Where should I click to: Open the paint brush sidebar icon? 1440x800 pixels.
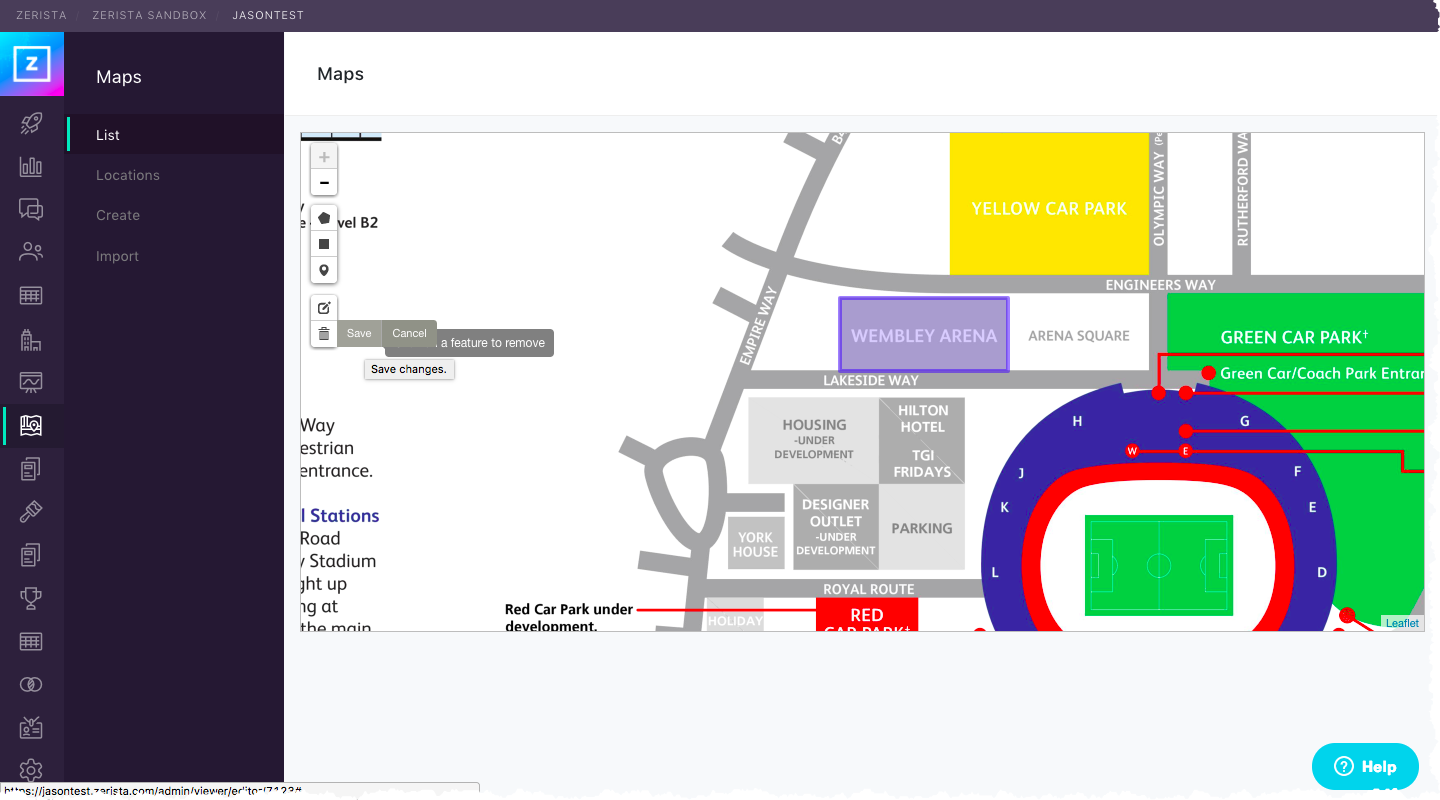[x=31, y=511]
